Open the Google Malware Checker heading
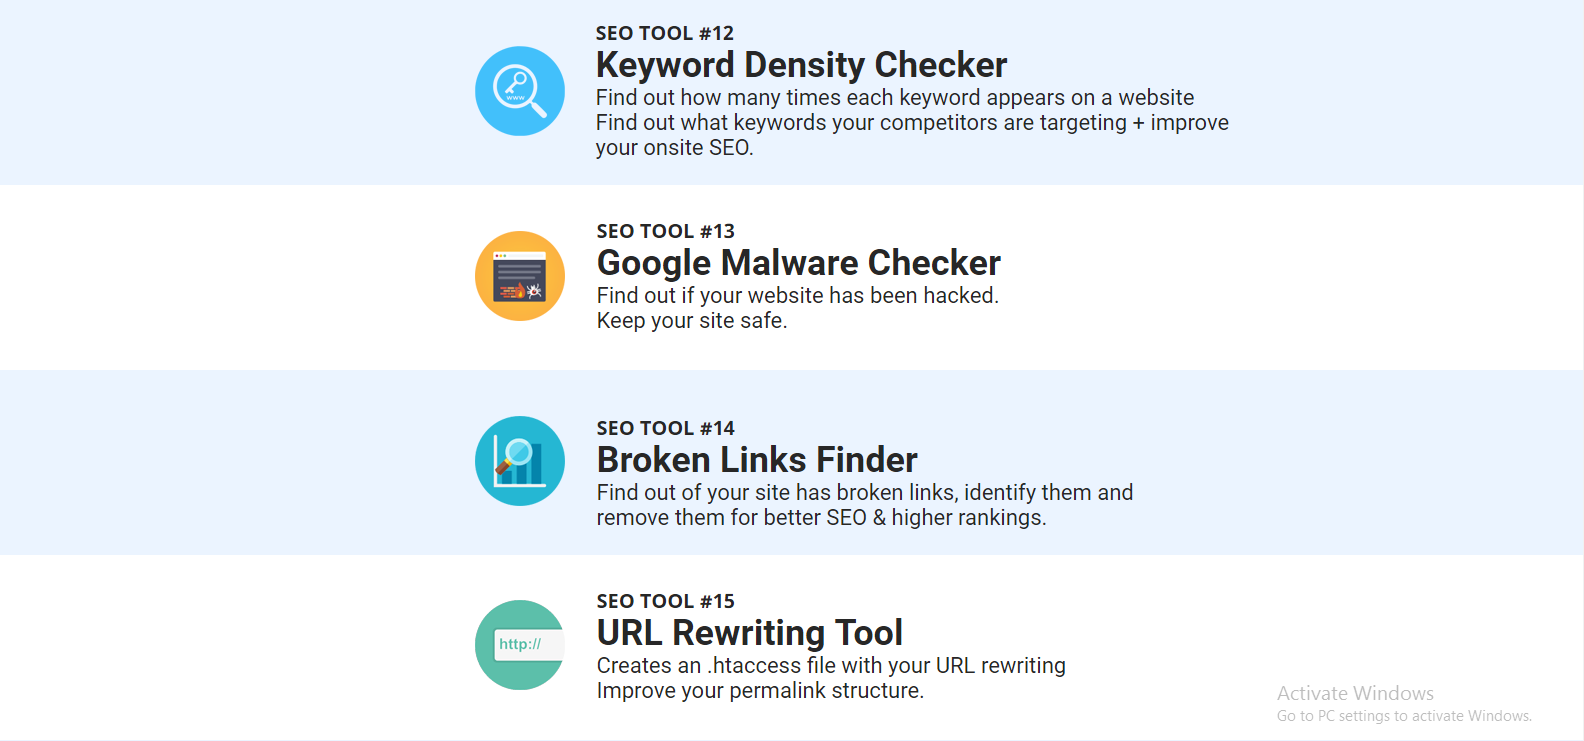 (798, 263)
